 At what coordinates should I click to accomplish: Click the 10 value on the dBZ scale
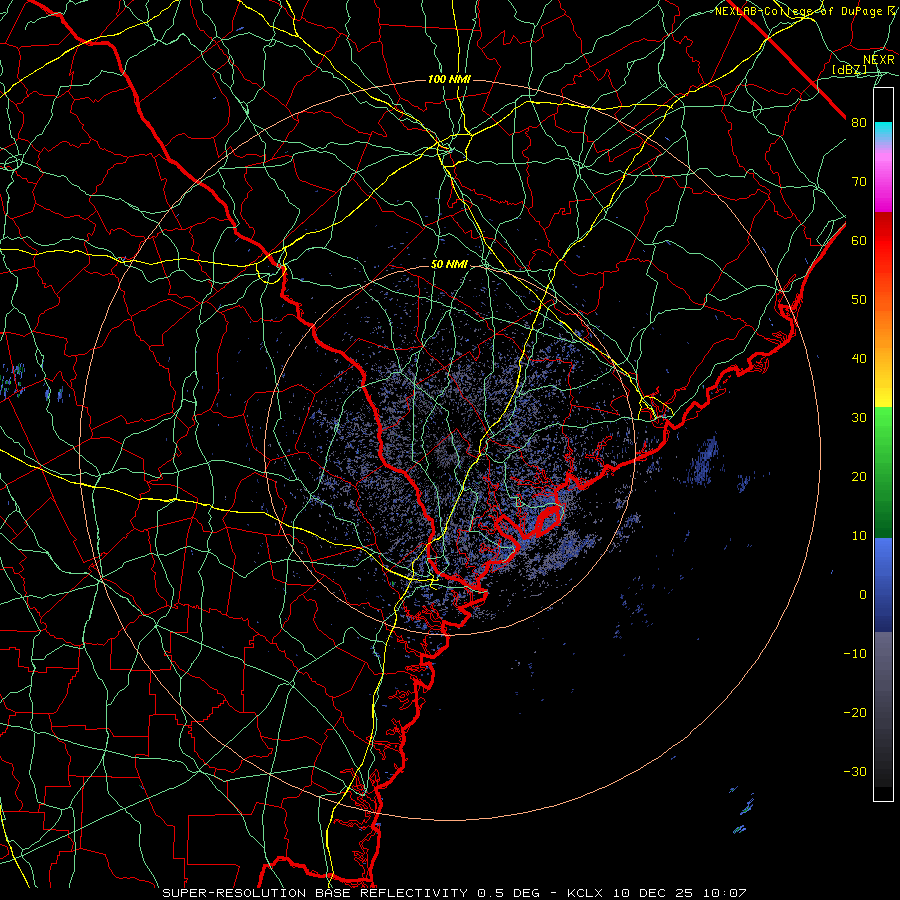pos(859,536)
